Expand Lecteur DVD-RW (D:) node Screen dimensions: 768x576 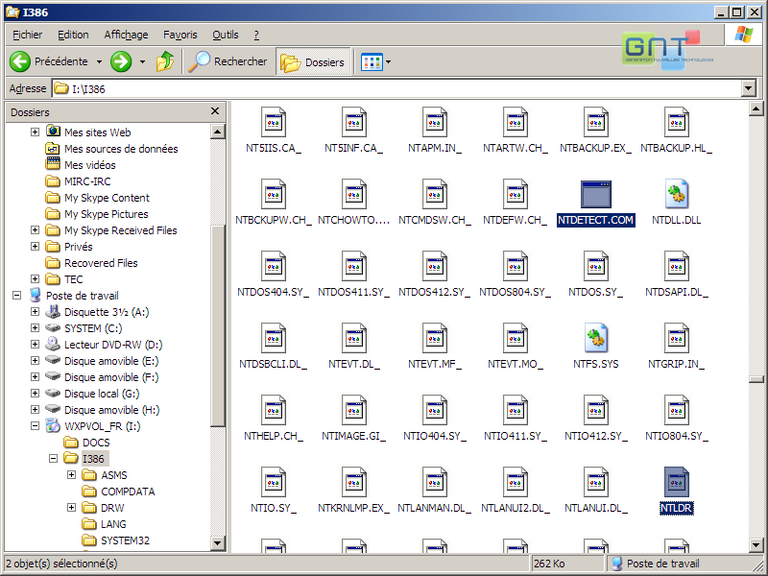click(35, 344)
